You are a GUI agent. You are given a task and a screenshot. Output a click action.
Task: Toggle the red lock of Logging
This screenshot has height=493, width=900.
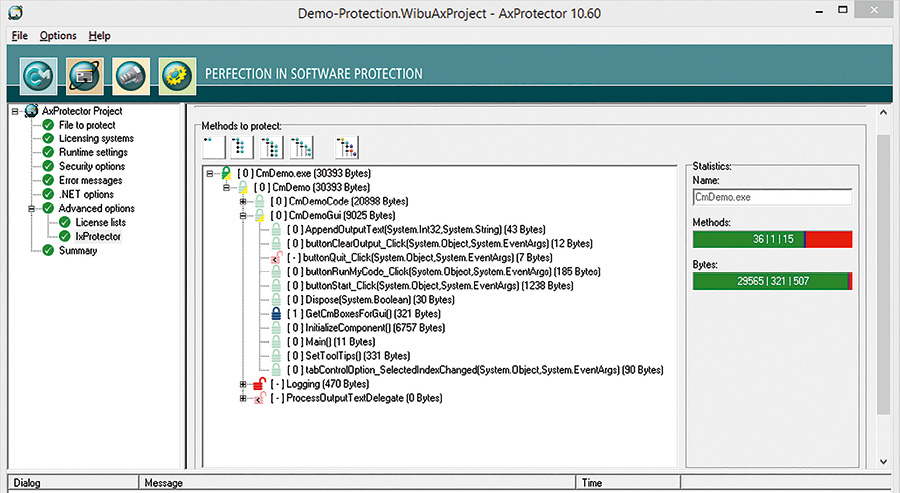click(x=259, y=383)
